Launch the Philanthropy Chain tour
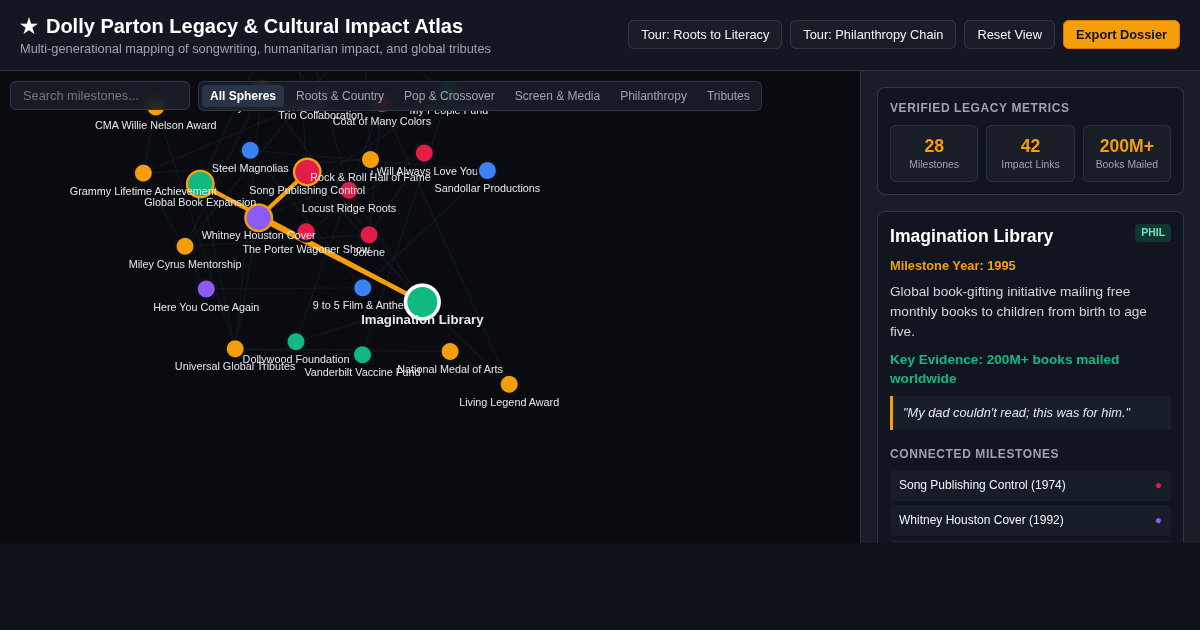The width and height of the screenshot is (1200, 630). (873, 35)
